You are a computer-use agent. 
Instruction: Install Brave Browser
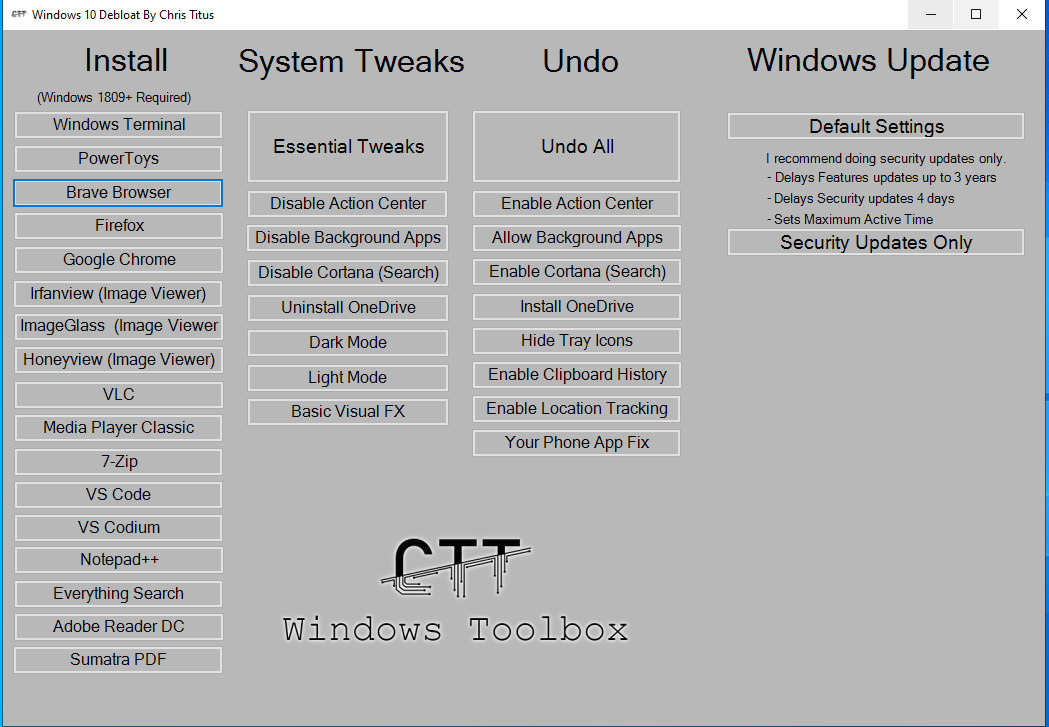[118, 193]
